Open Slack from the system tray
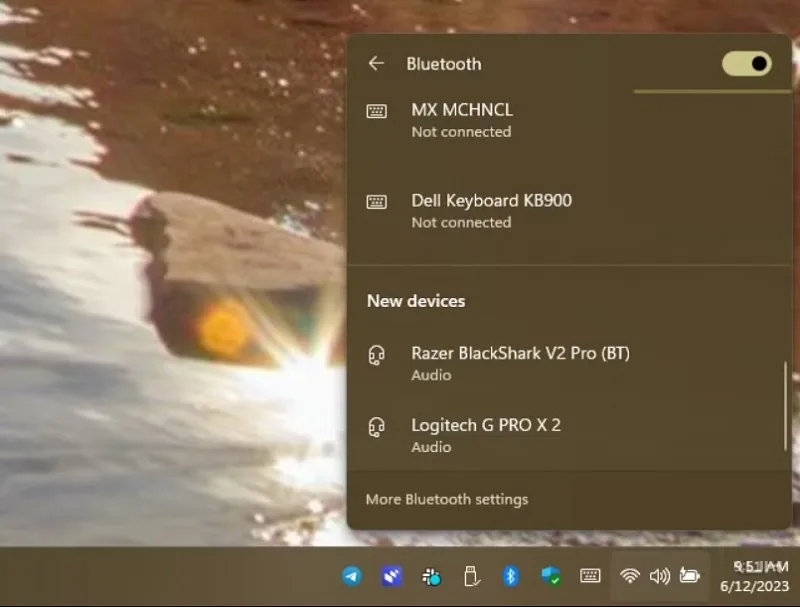 click(431, 577)
